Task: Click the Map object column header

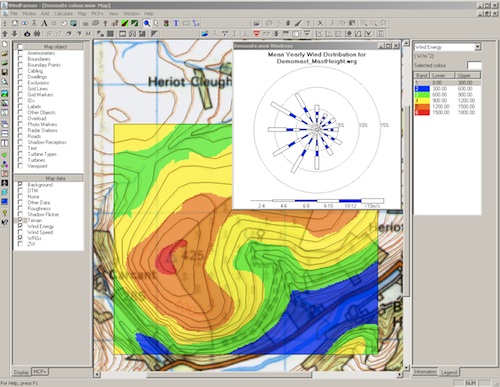Action: (x=55, y=47)
